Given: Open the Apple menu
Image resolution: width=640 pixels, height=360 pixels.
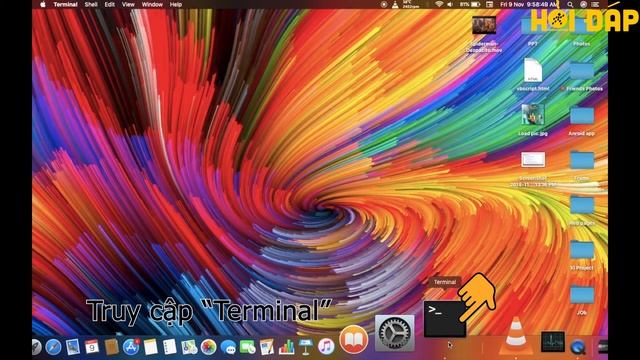Looking at the screenshot, I should point(43,4).
